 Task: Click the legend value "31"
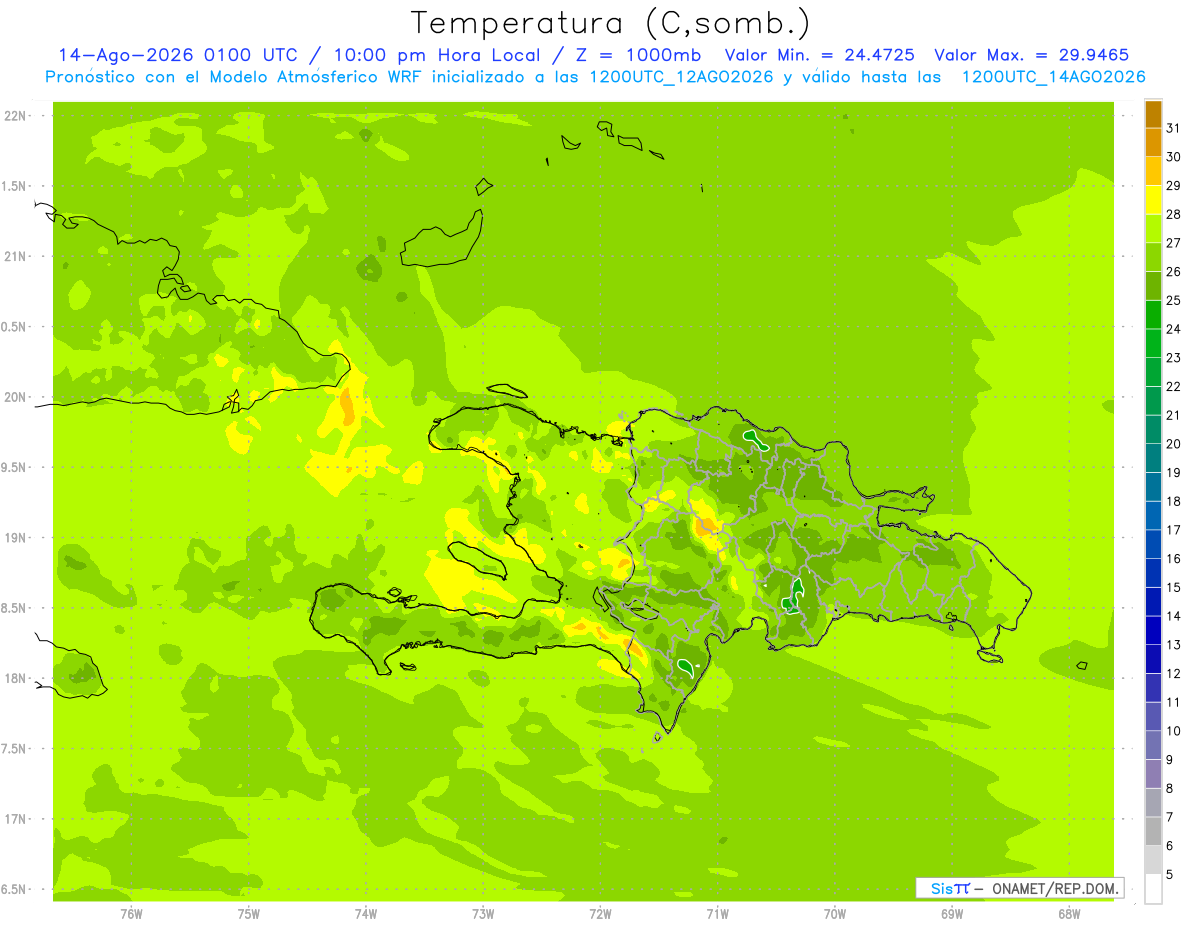pos(1174,128)
